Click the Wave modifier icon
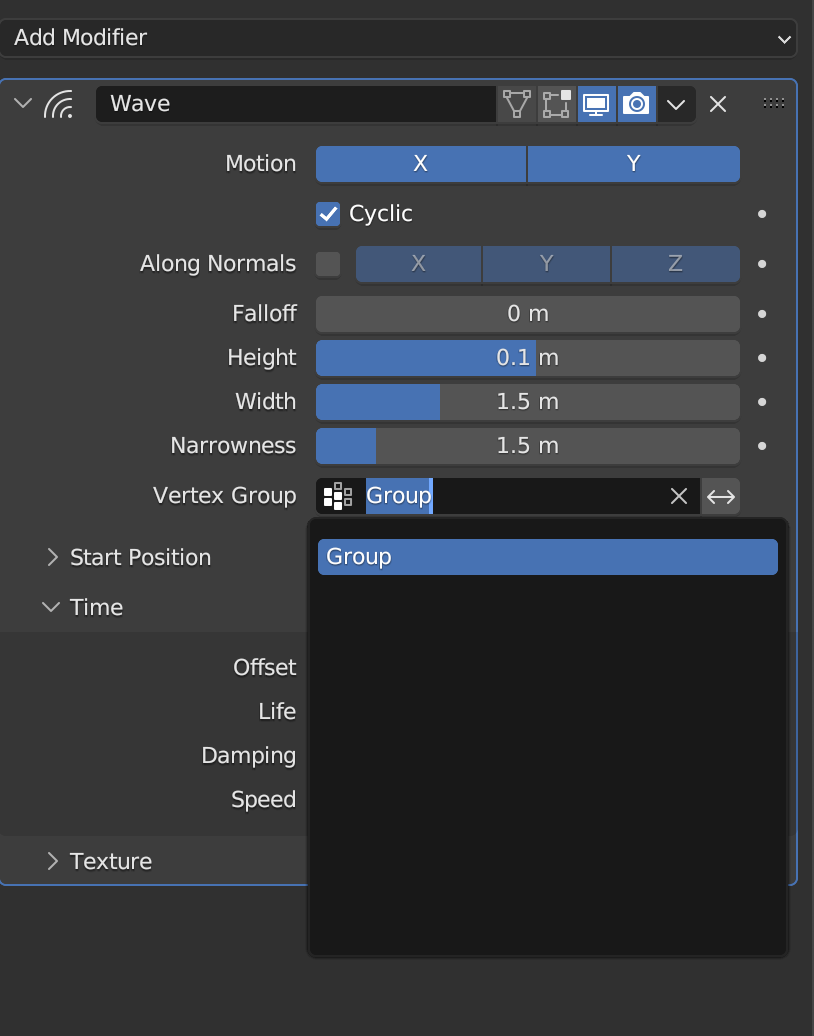The image size is (814, 1036). pos(59,104)
